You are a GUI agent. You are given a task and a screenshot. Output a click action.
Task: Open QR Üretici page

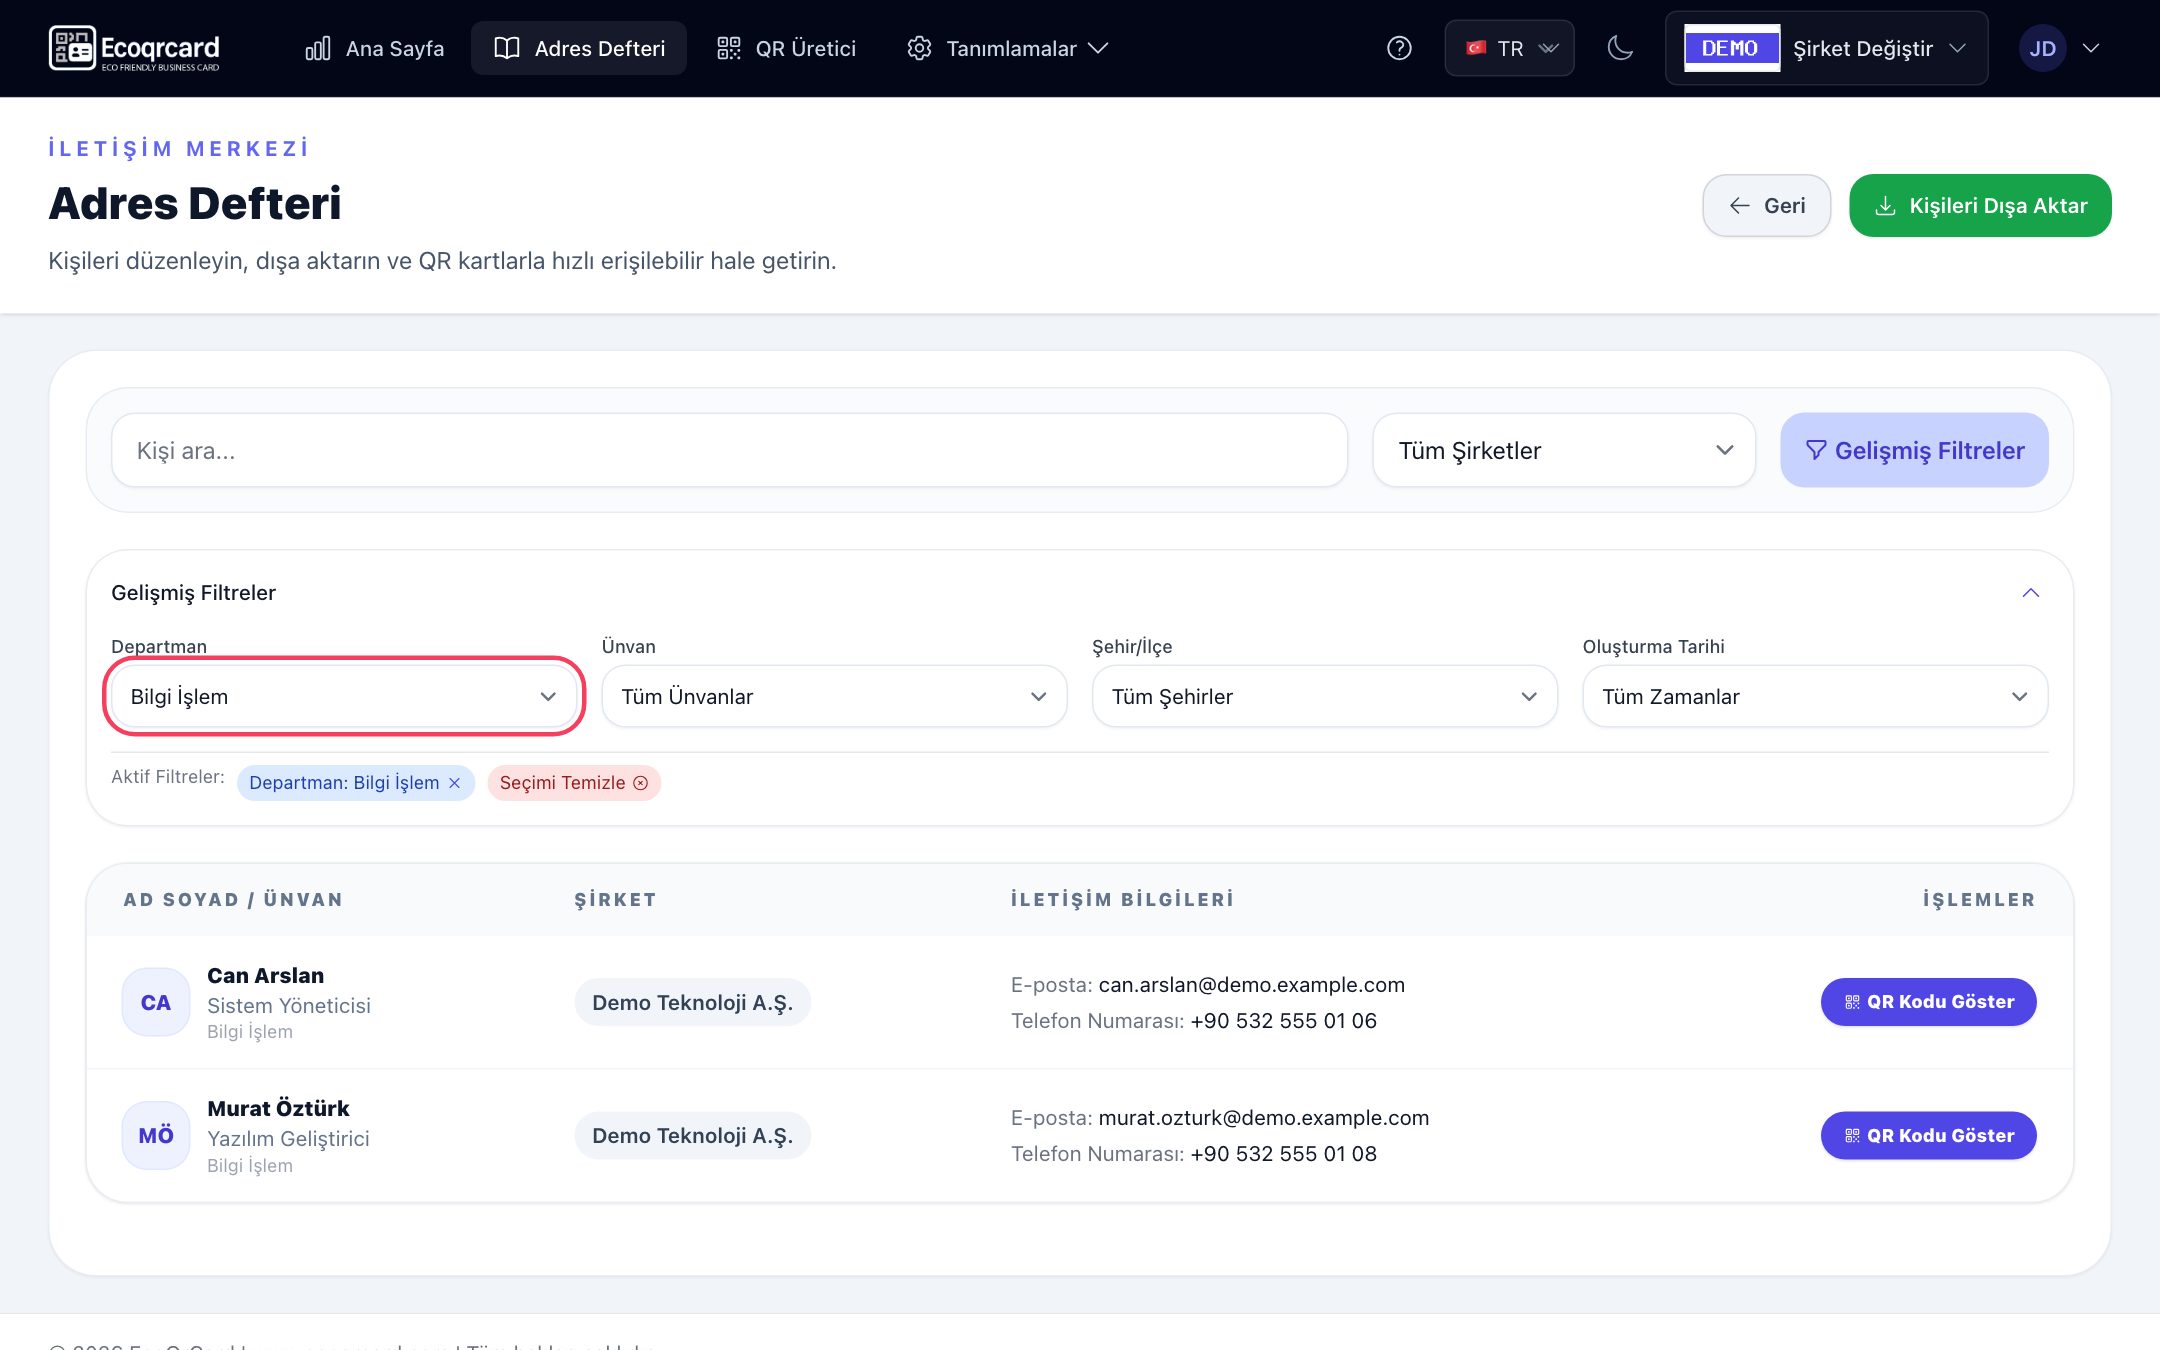click(787, 48)
